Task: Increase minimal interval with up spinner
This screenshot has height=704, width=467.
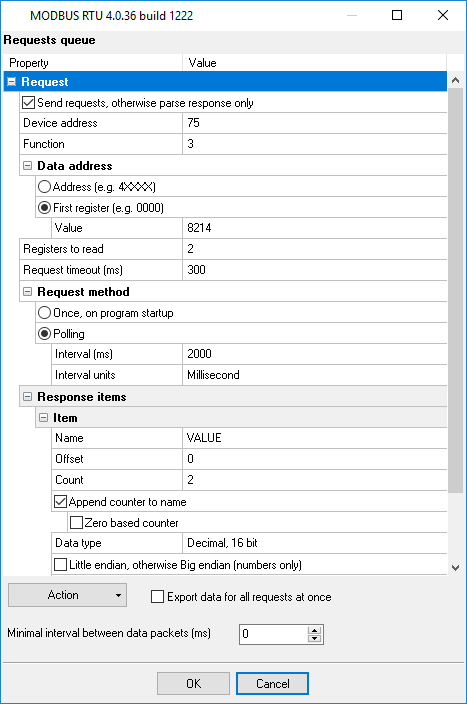Action: click(315, 630)
